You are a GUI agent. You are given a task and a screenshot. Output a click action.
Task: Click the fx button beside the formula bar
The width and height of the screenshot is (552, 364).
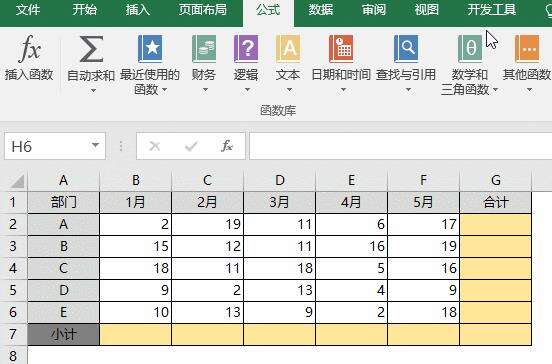[x=227, y=146]
